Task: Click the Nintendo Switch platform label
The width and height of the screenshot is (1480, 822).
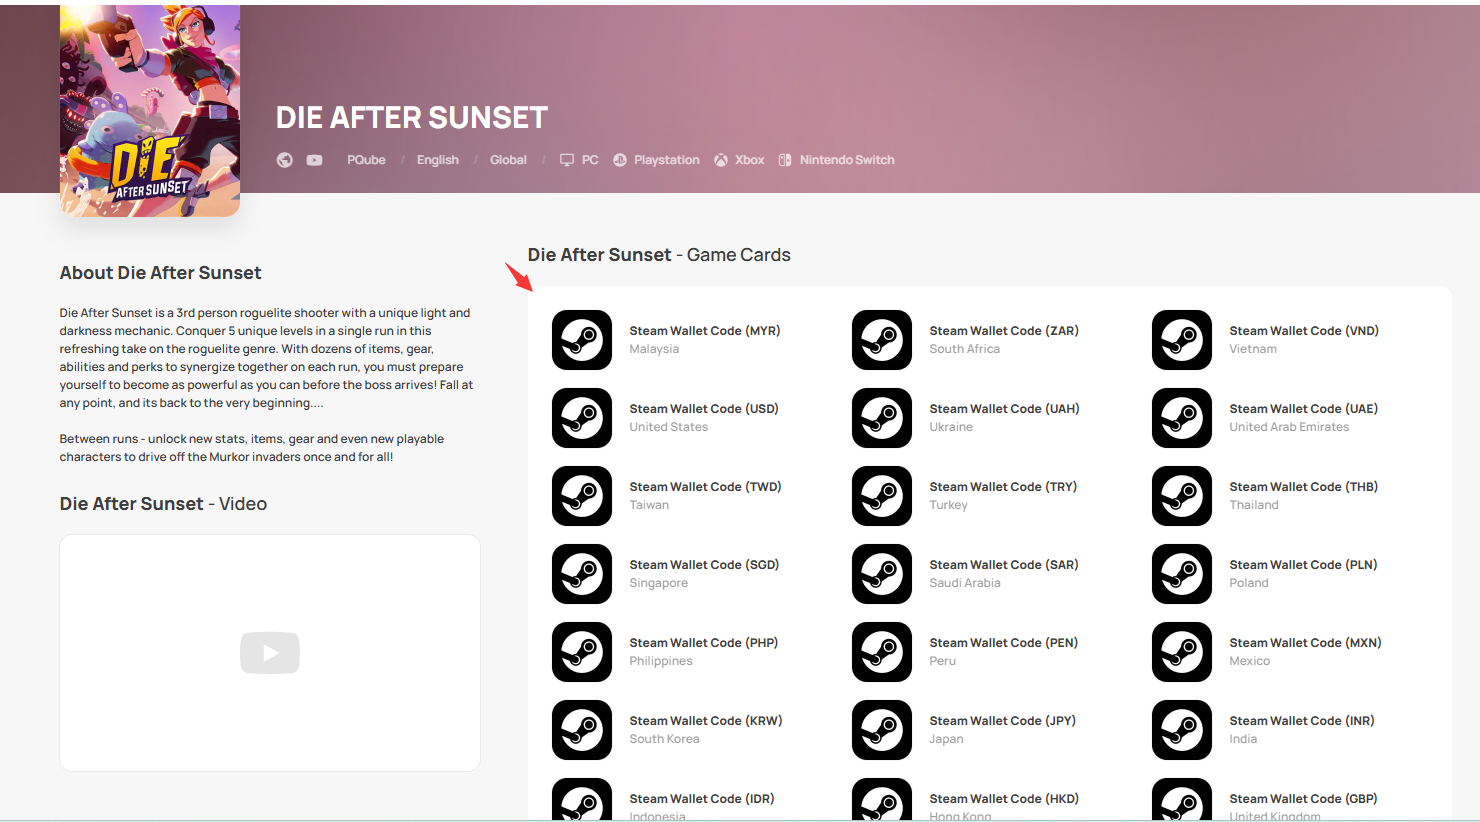Action: [847, 160]
